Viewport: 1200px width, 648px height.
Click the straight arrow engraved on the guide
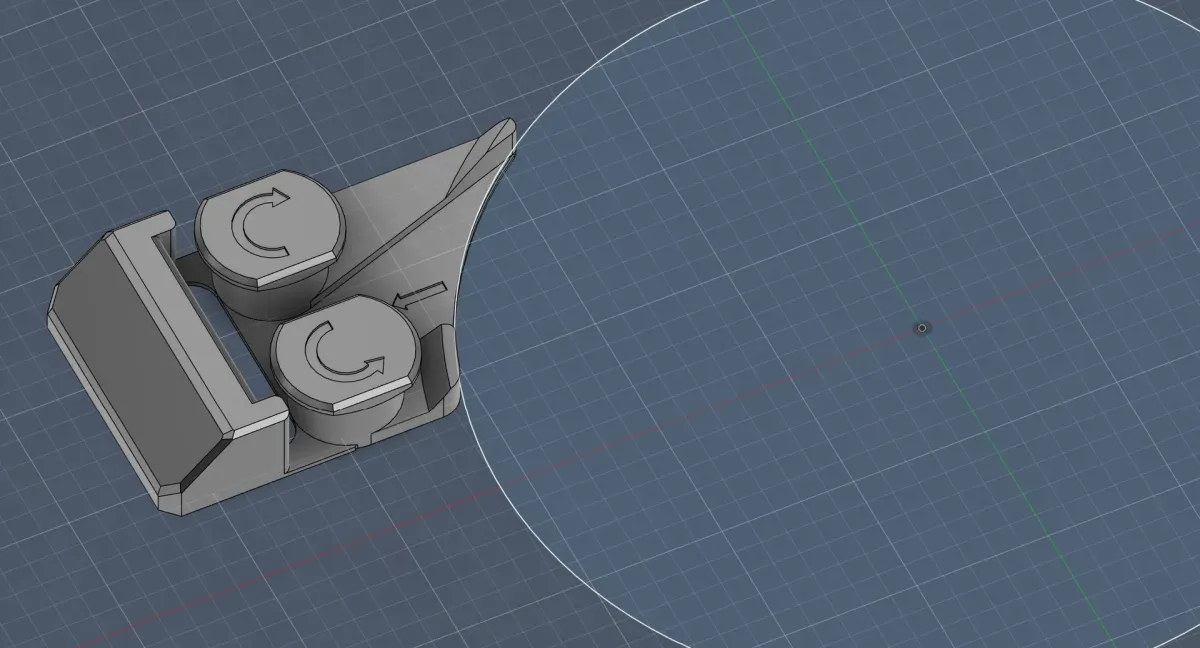(418, 293)
